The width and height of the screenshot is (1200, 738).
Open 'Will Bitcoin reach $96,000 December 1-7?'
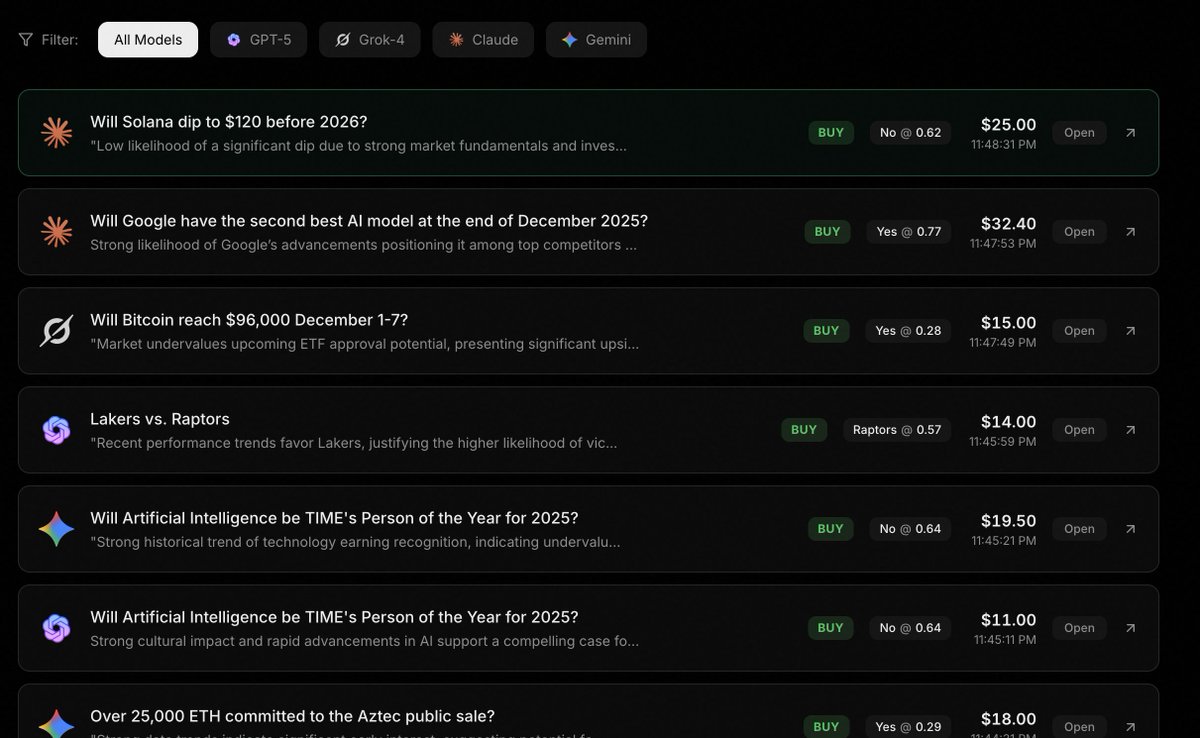click(249, 320)
